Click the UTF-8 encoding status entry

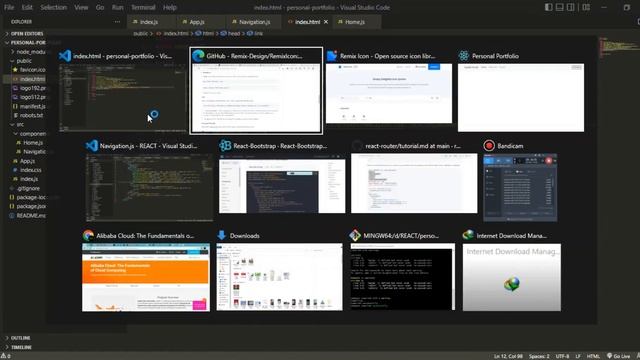pos(562,356)
